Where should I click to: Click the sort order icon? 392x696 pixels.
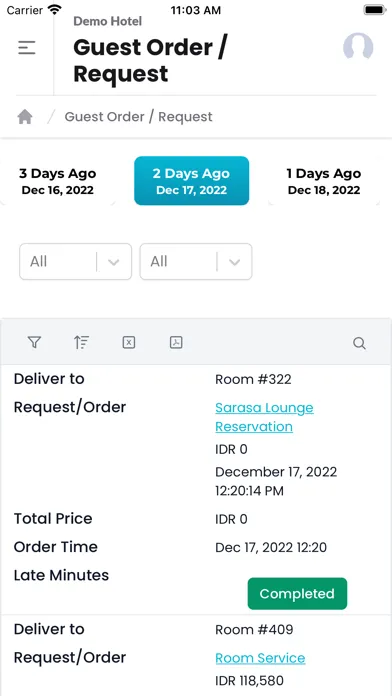click(81, 342)
